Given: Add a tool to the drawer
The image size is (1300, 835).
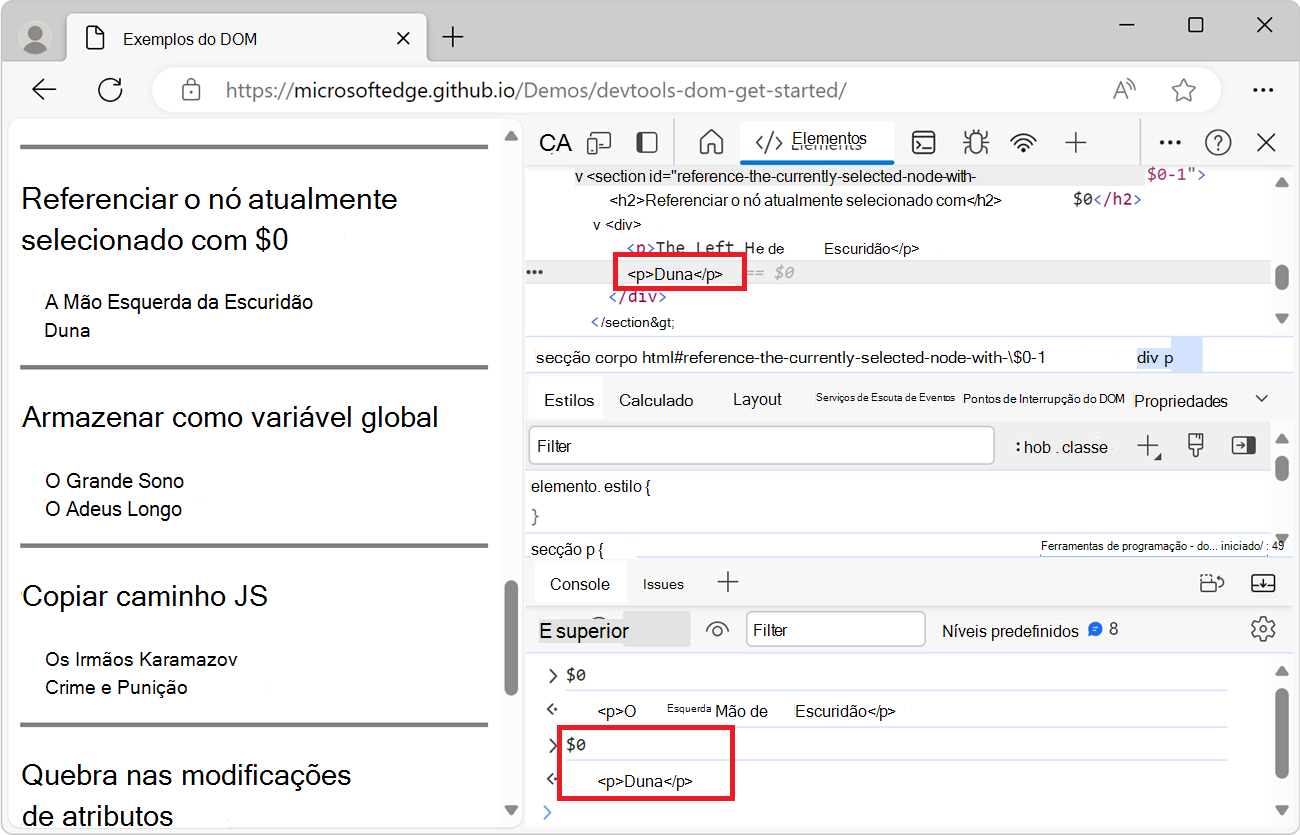Looking at the screenshot, I should pyautogui.click(x=728, y=583).
